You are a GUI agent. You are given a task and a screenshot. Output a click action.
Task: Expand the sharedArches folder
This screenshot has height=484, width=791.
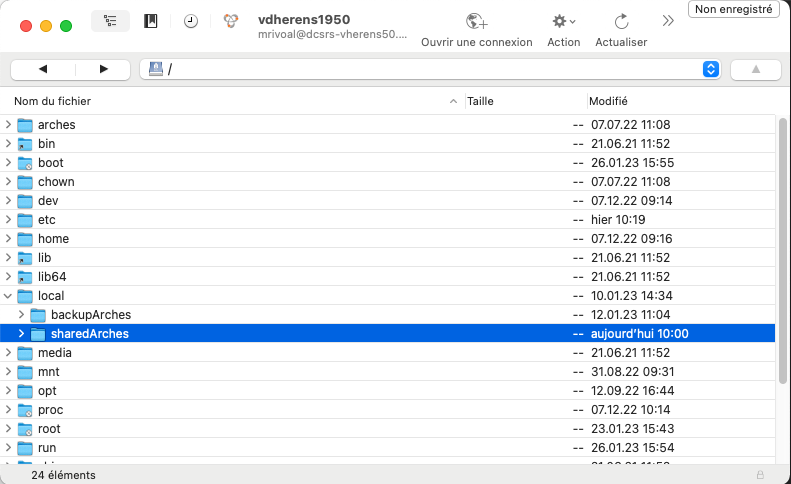click(21, 334)
